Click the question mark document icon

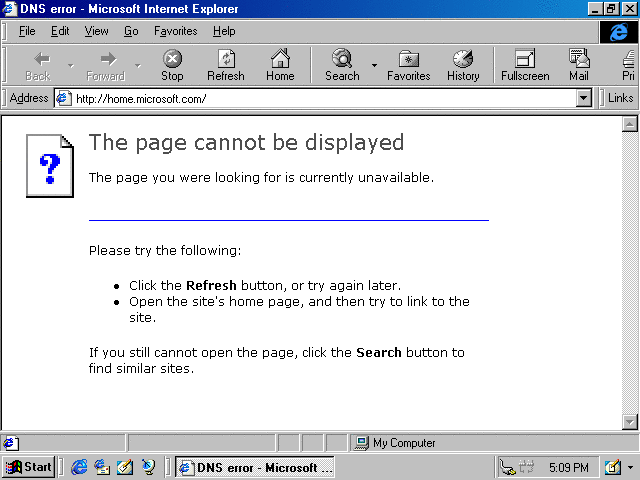click(x=50, y=166)
